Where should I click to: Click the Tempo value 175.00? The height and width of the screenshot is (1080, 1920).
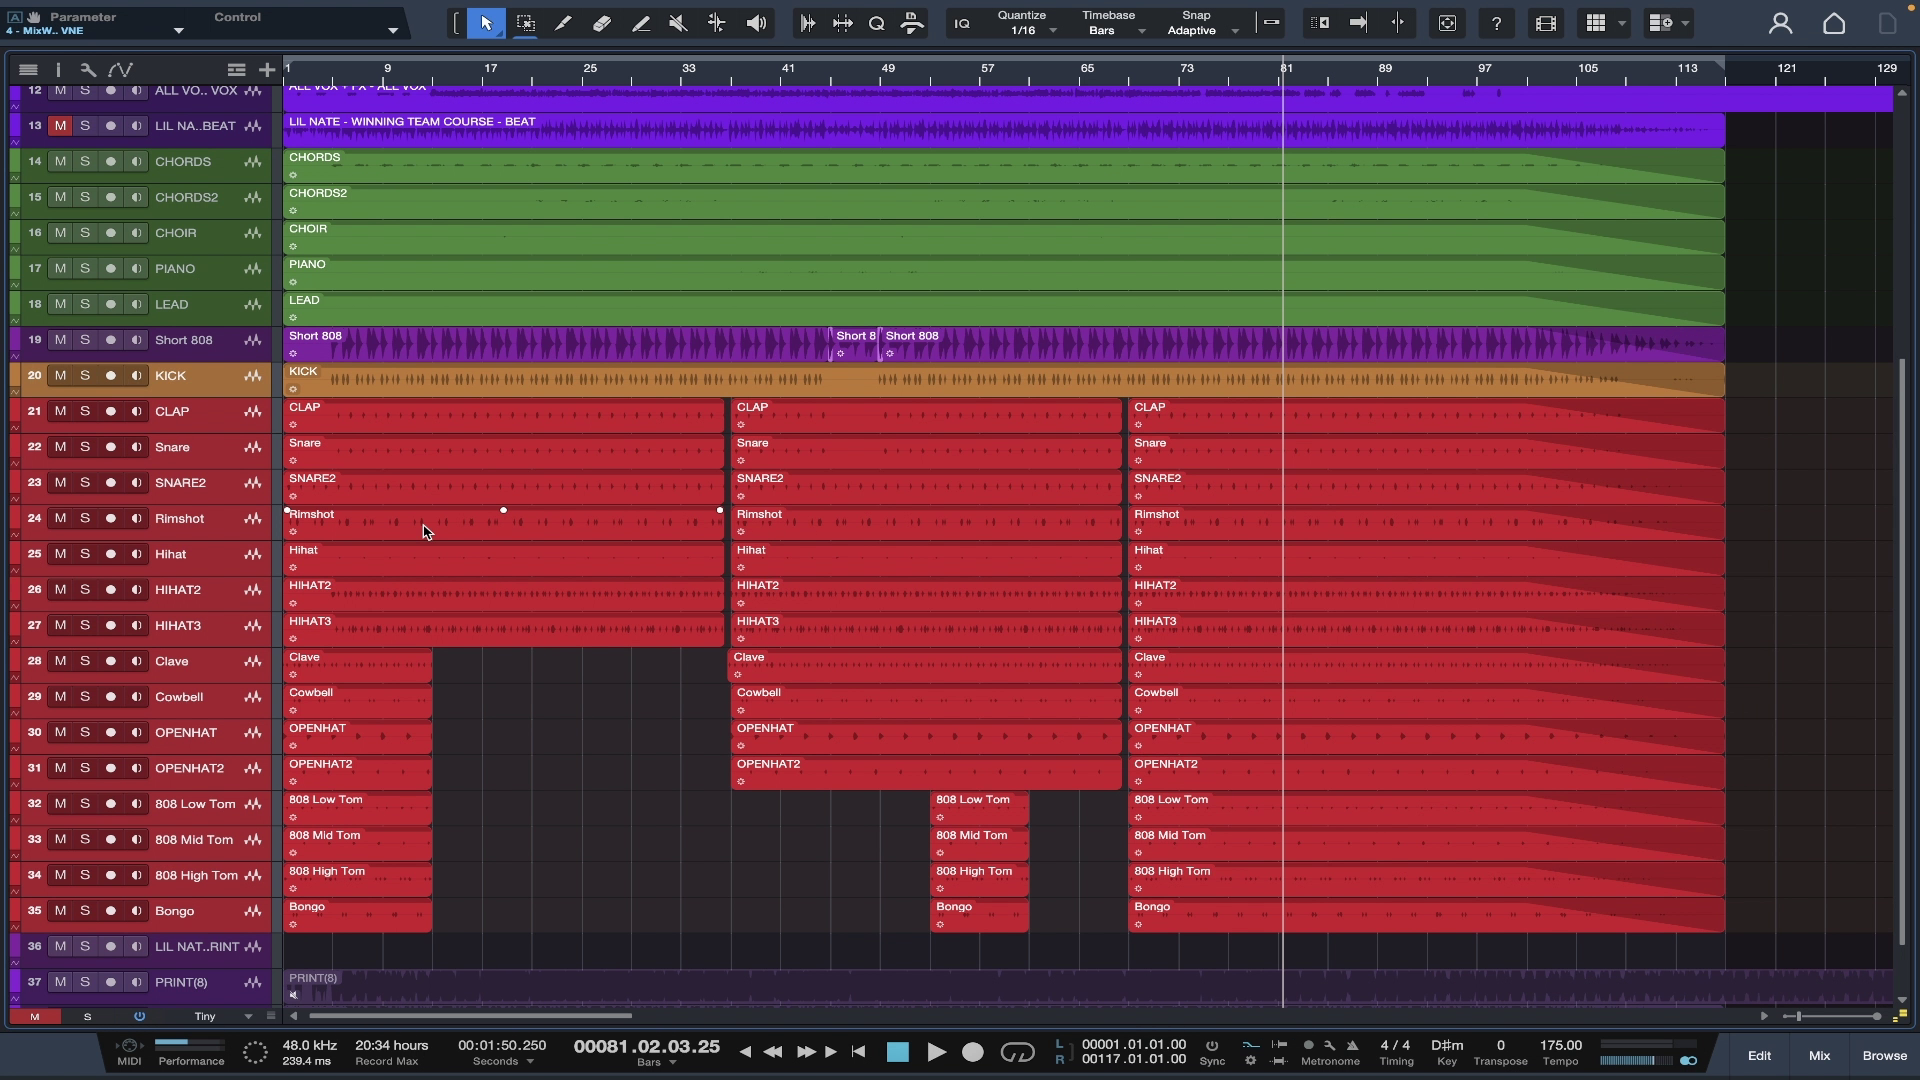tap(1560, 1045)
